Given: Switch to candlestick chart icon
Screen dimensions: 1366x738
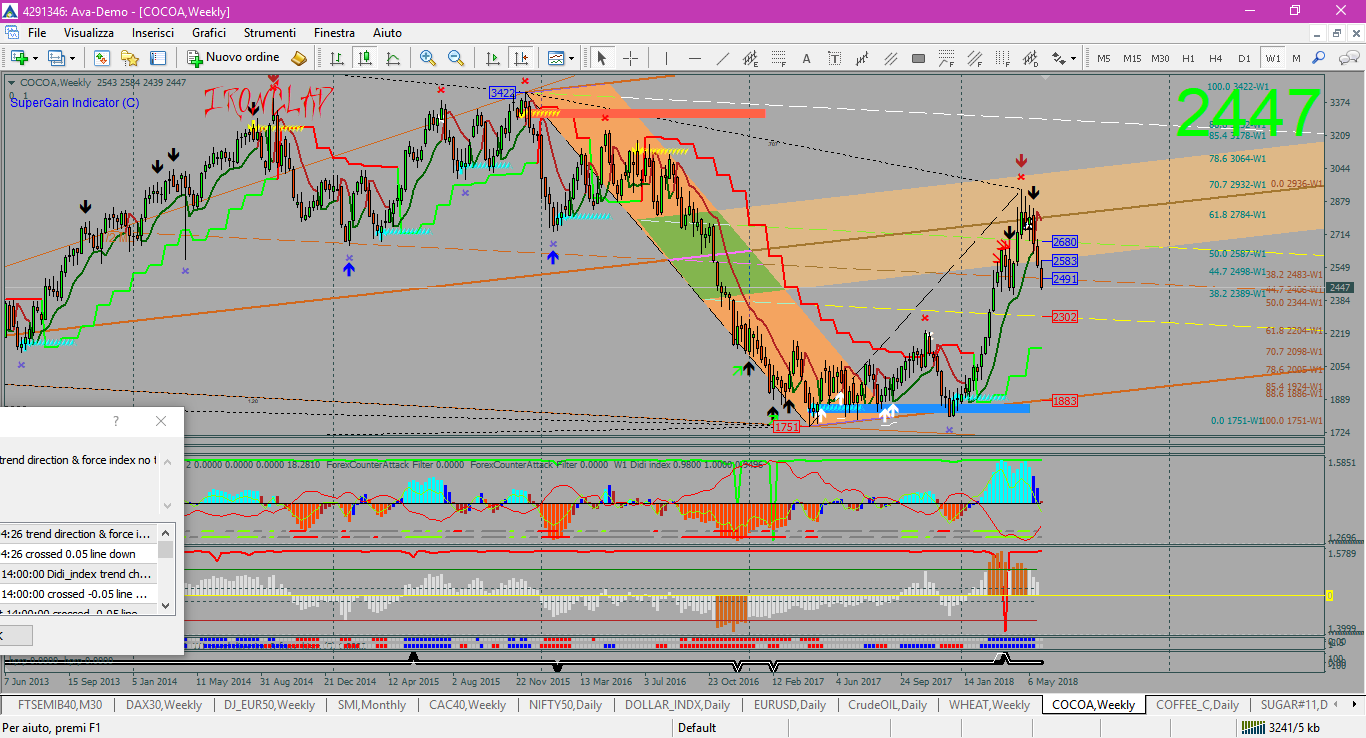Looking at the screenshot, I should [364, 58].
